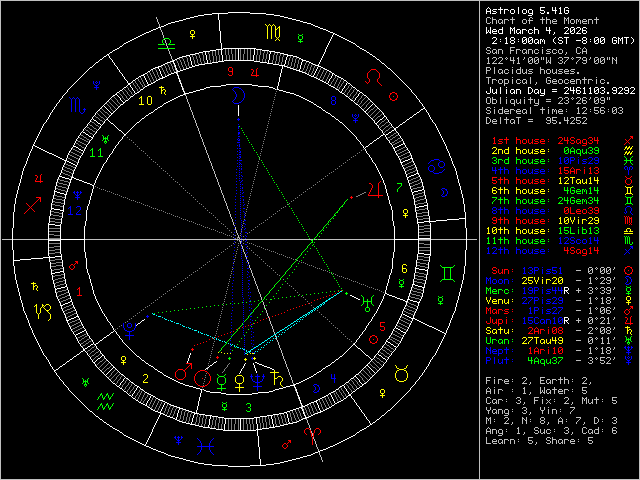Select the large yellow Venus glyph inside the wheel
Image resolution: width=640 pixels, height=480 pixels.
[x=240, y=382]
